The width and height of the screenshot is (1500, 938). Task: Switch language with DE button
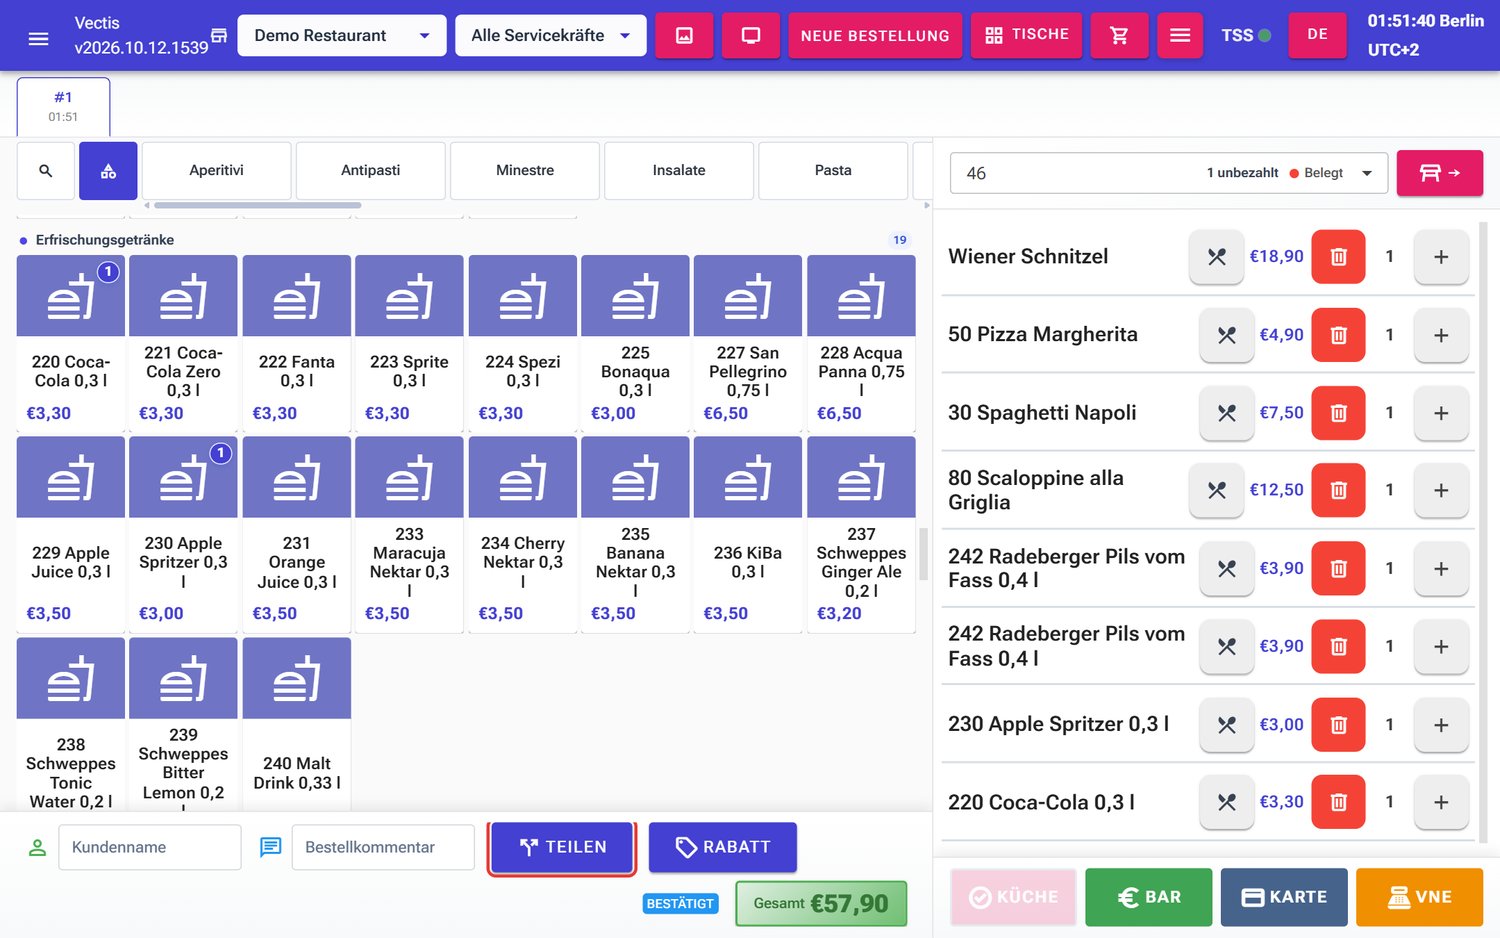coord(1317,35)
